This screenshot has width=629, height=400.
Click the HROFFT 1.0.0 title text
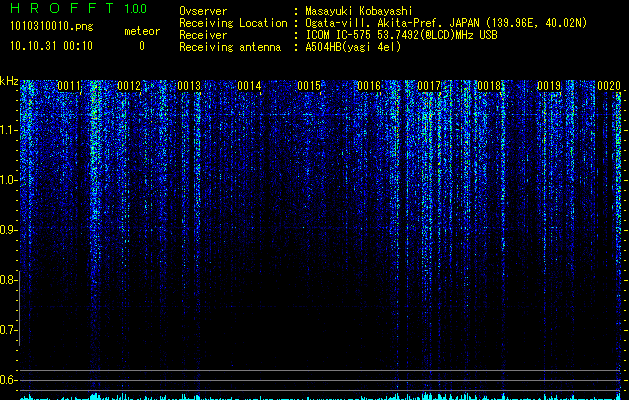coord(79,8)
